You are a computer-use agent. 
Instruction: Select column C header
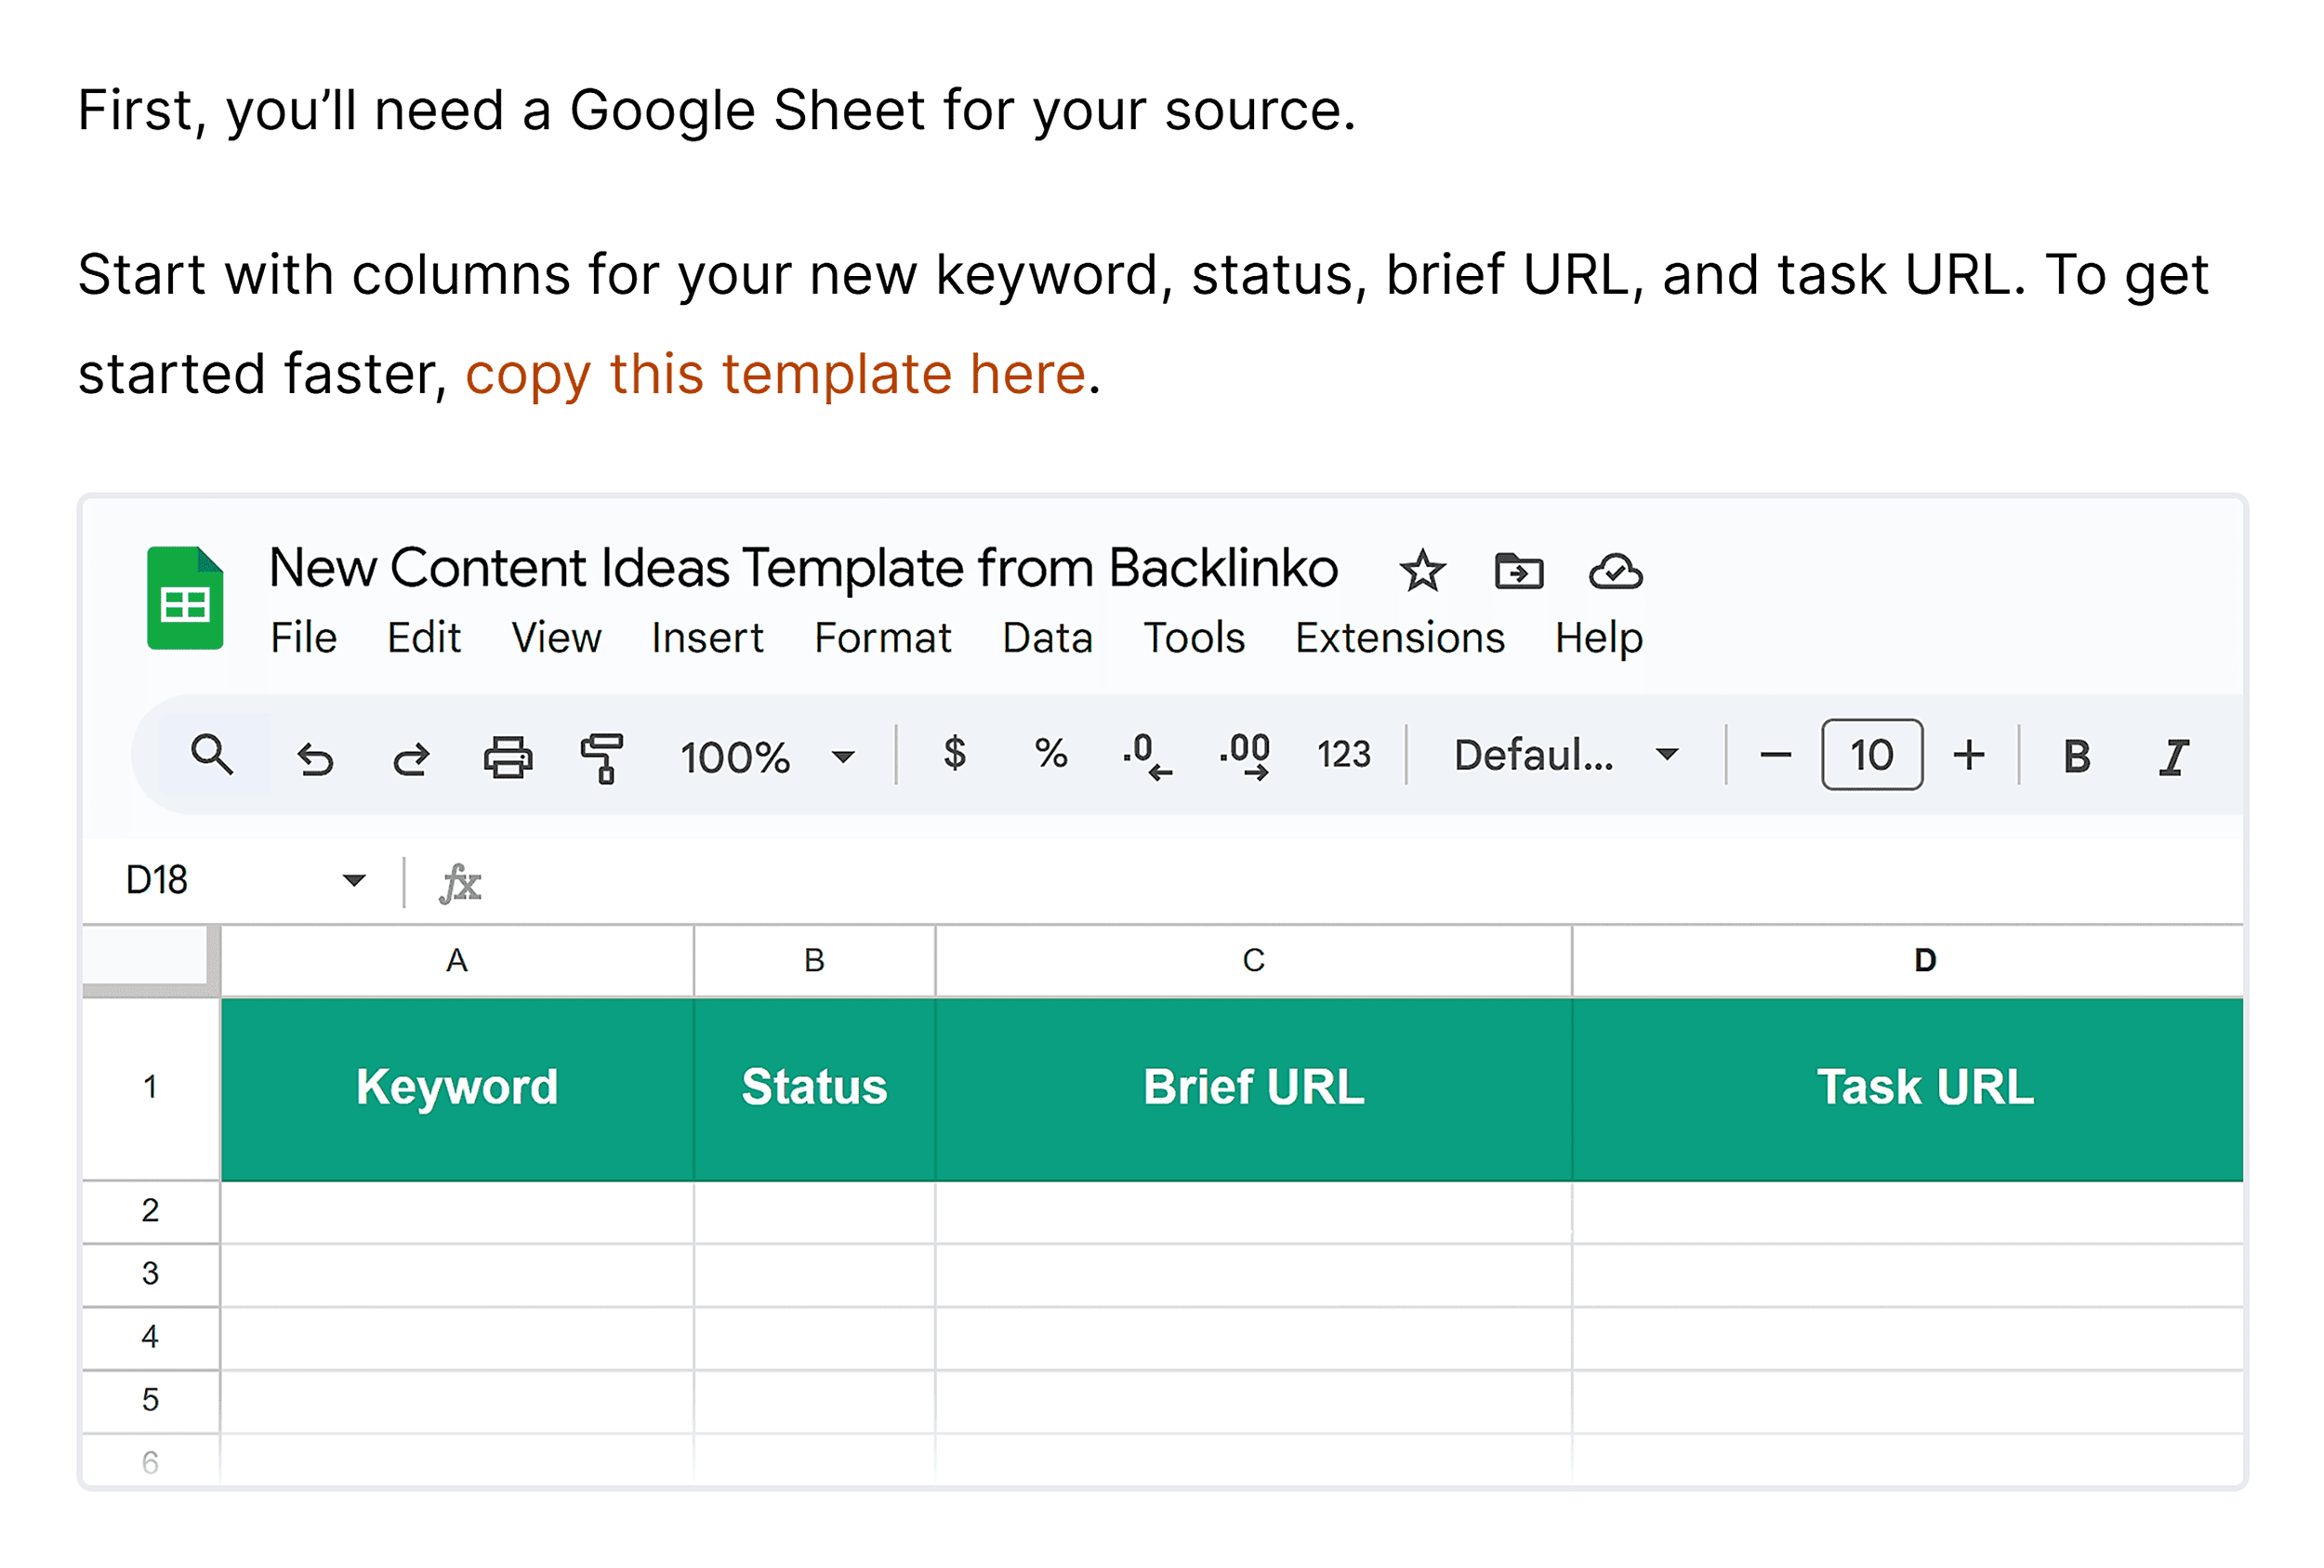[1253, 961]
